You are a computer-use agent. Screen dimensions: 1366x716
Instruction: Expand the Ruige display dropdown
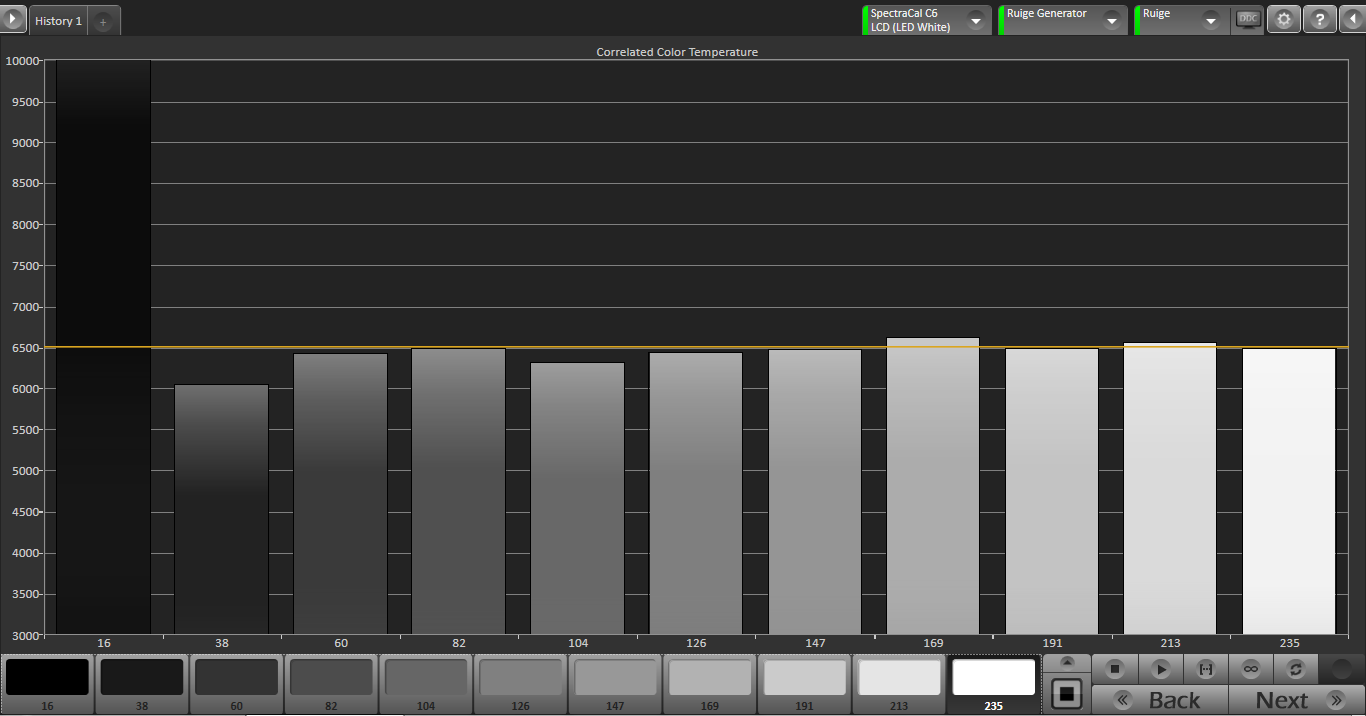point(1211,21)
